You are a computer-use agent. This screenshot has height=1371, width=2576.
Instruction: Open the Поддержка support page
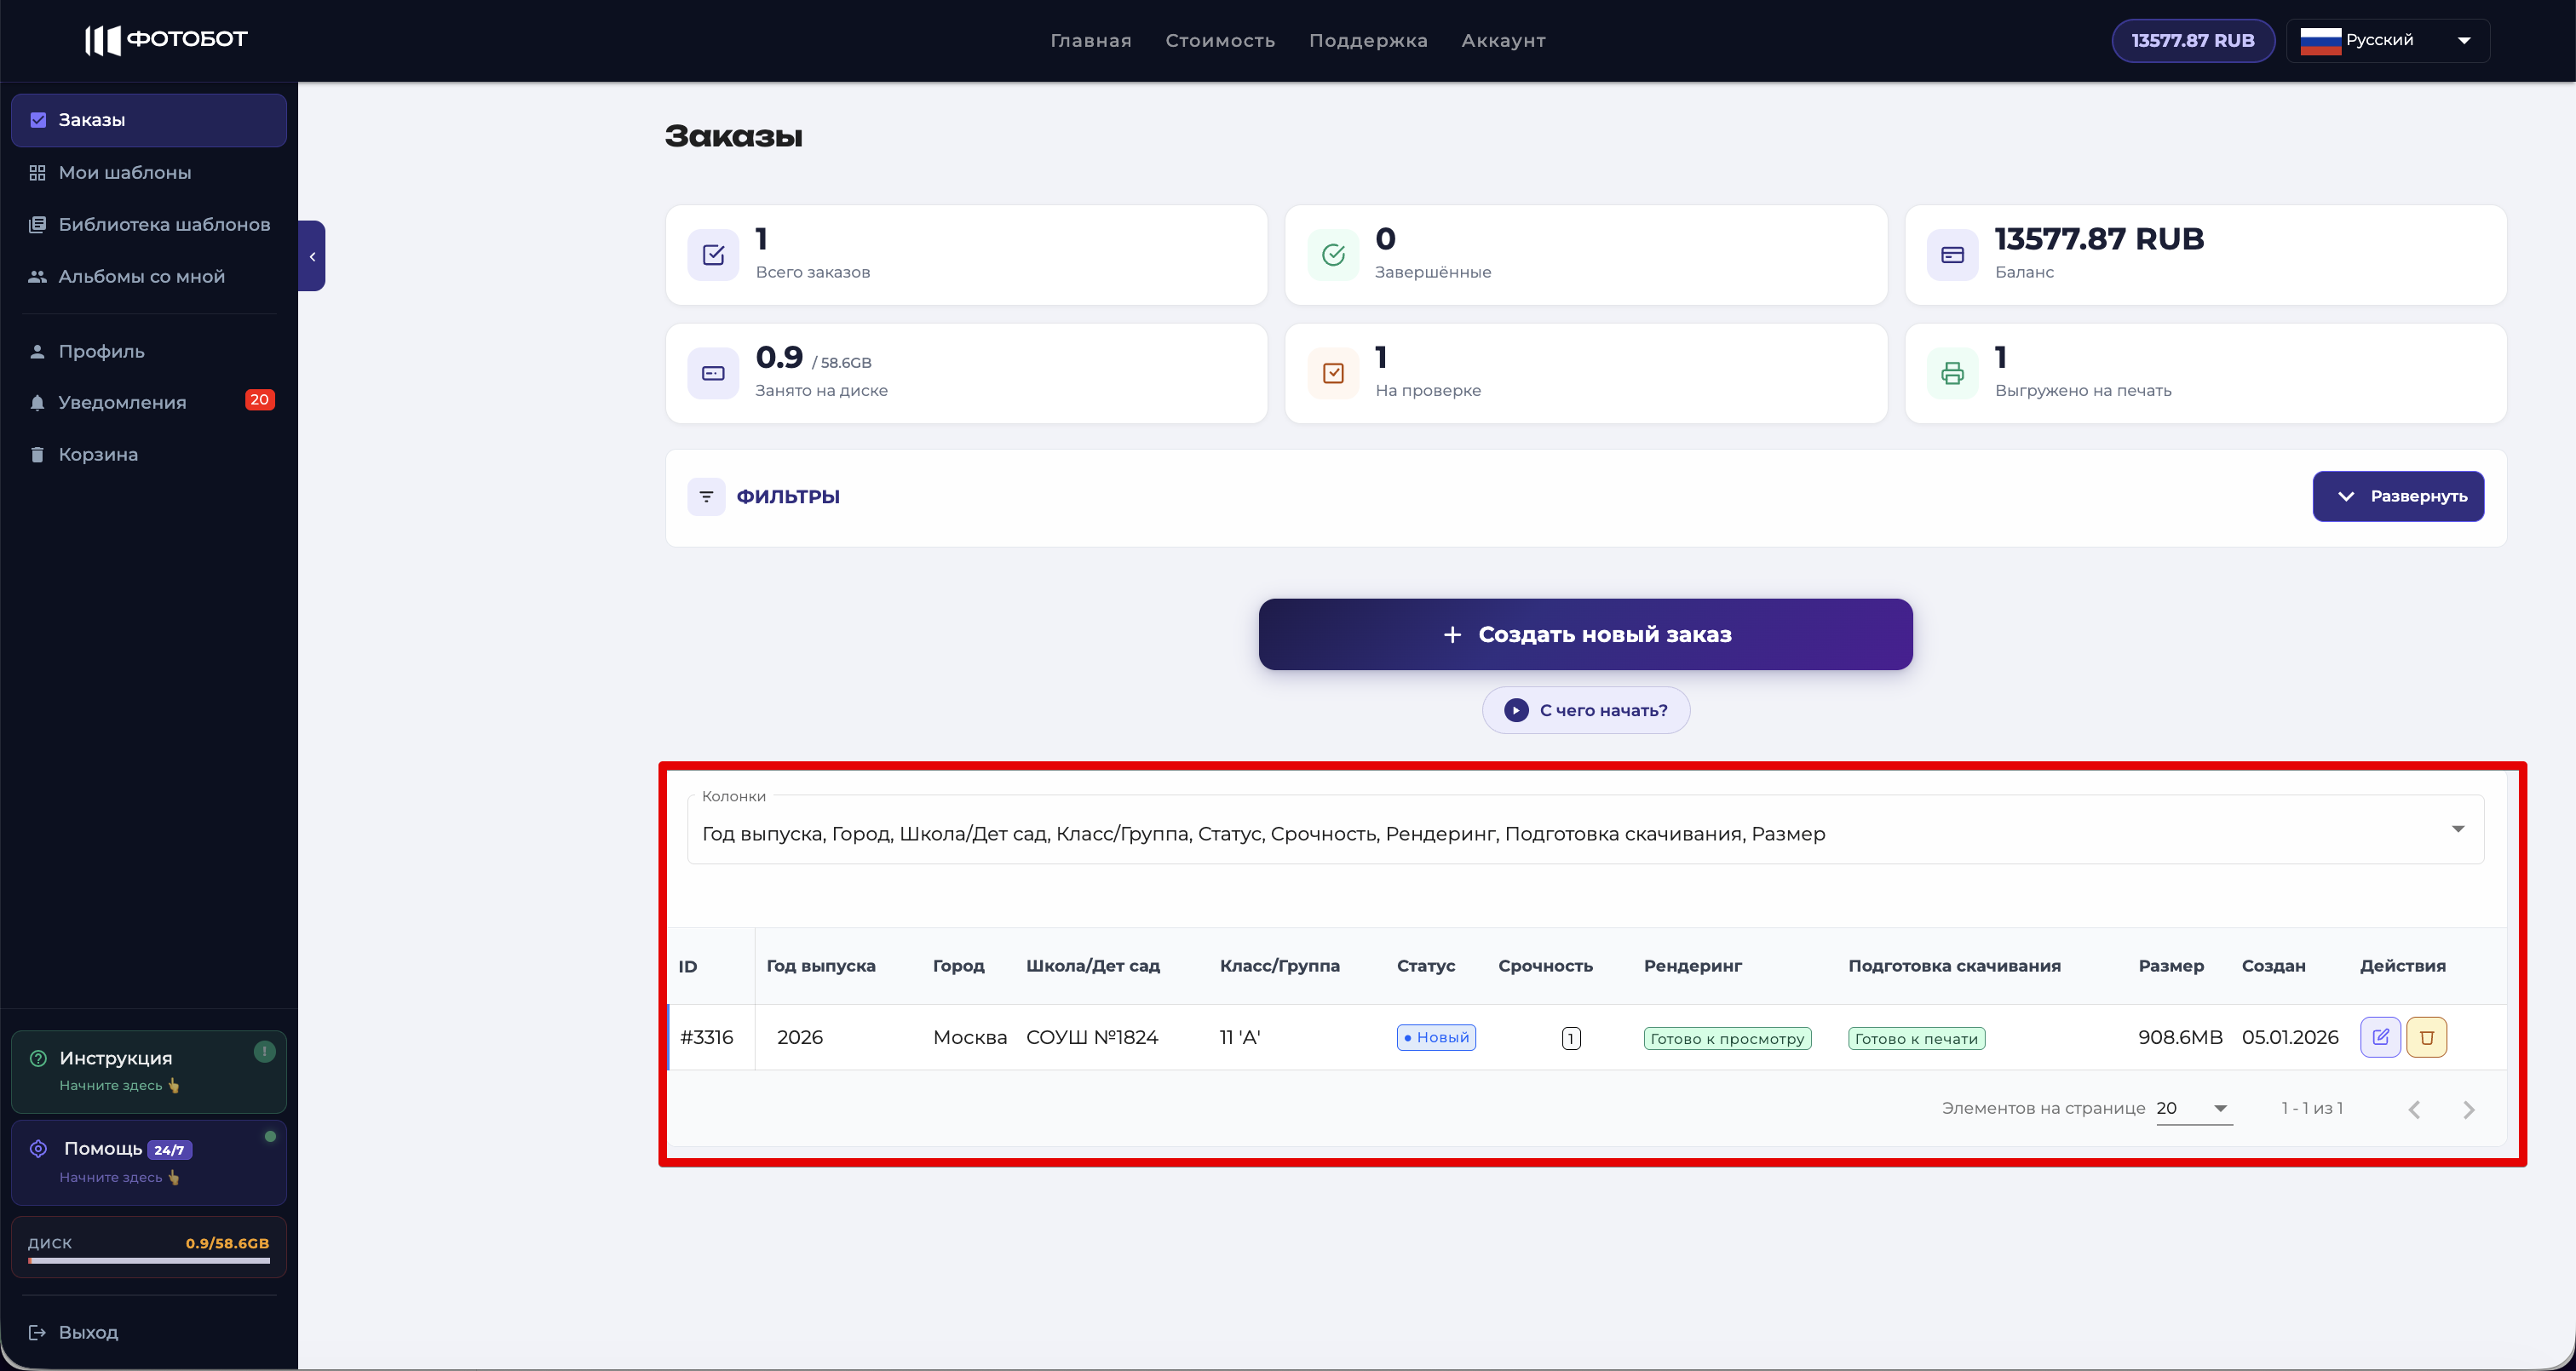[1368, 41]
